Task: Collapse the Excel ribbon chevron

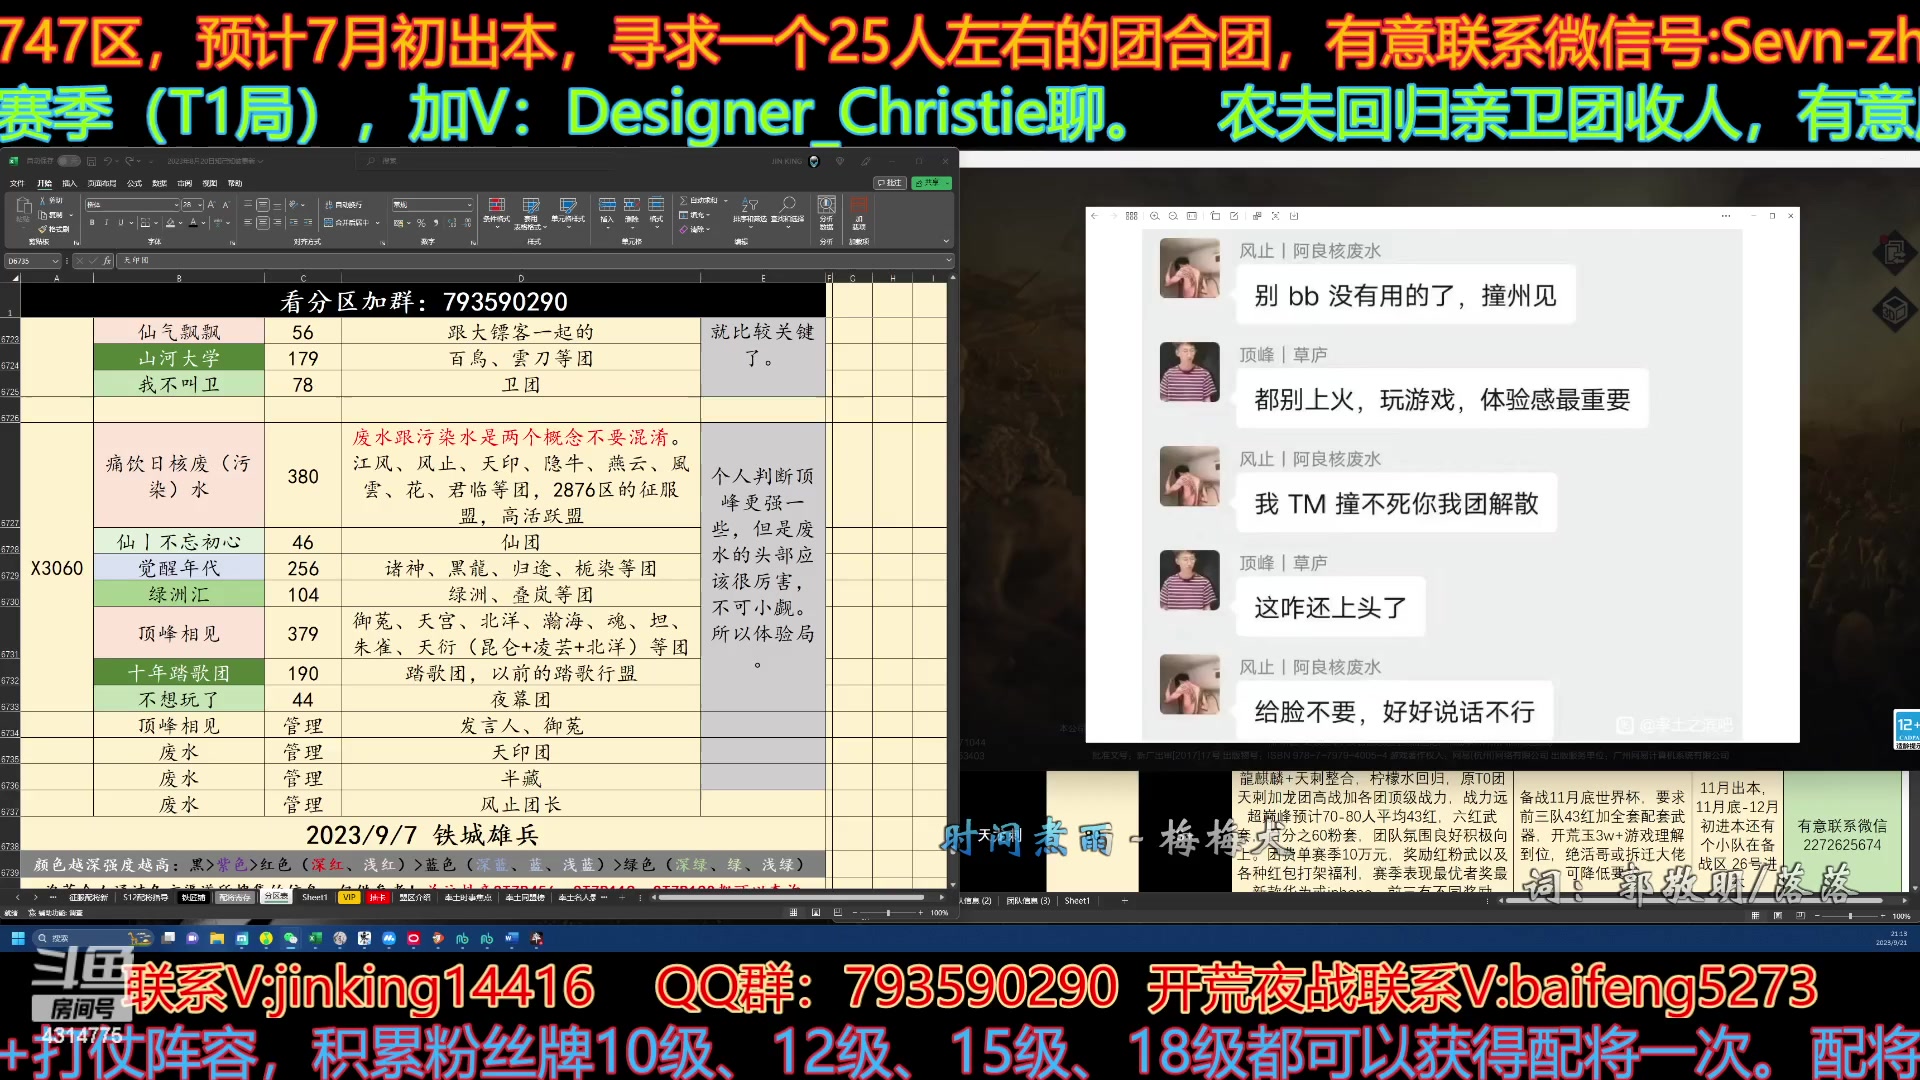Action: [946, 241]
